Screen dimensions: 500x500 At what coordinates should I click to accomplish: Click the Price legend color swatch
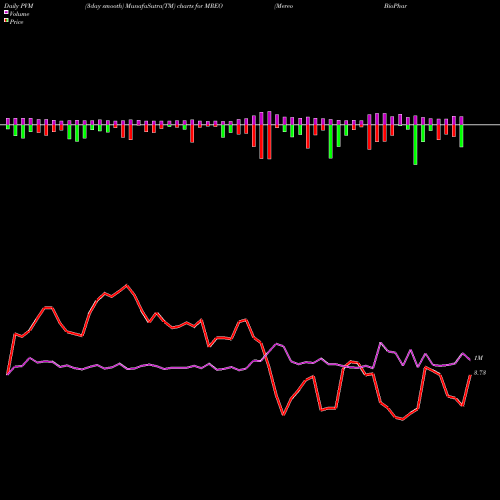click(6, 21)
